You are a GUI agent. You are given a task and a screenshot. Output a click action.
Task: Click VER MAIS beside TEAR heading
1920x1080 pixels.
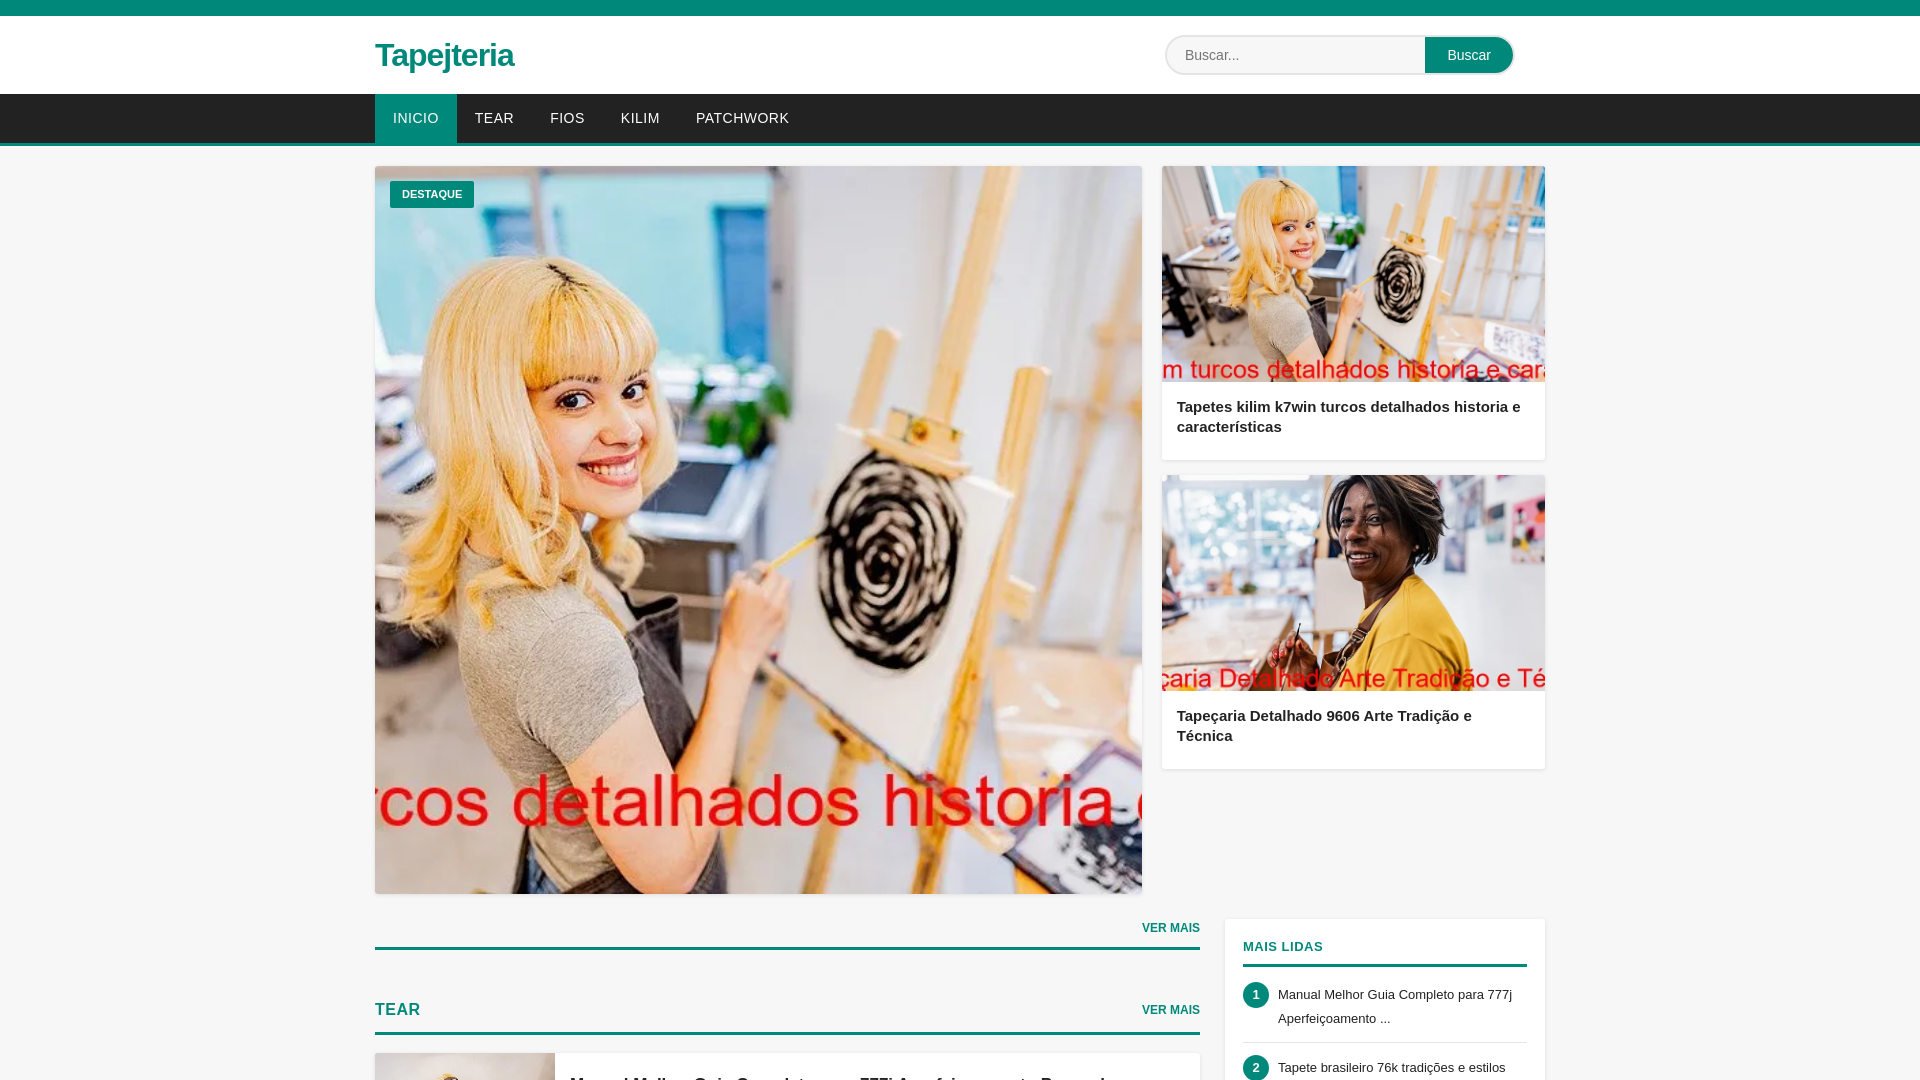click(1171, 1010)
